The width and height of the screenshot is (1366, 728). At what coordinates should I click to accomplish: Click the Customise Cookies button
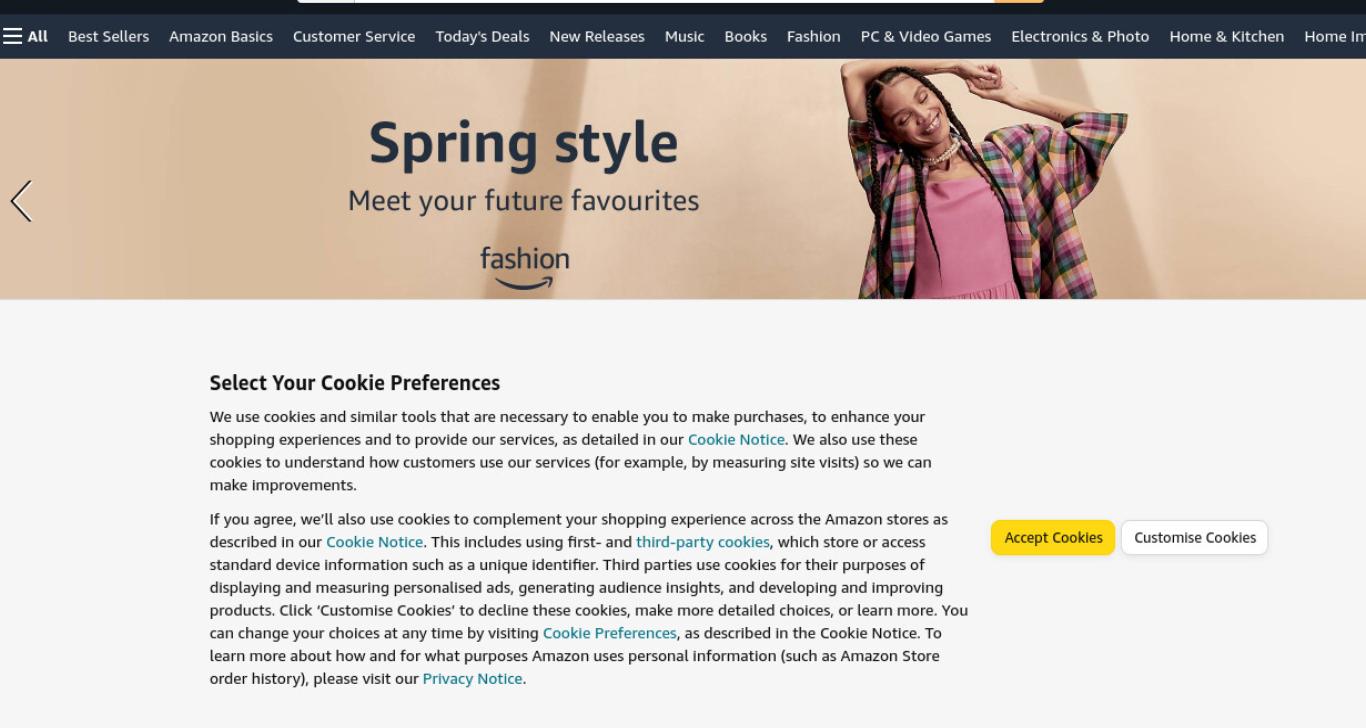(x=1195, y=538)
